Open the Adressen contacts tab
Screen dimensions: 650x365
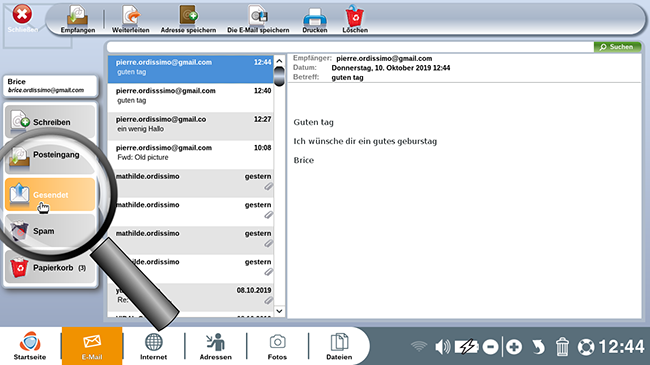pos(216,346)
